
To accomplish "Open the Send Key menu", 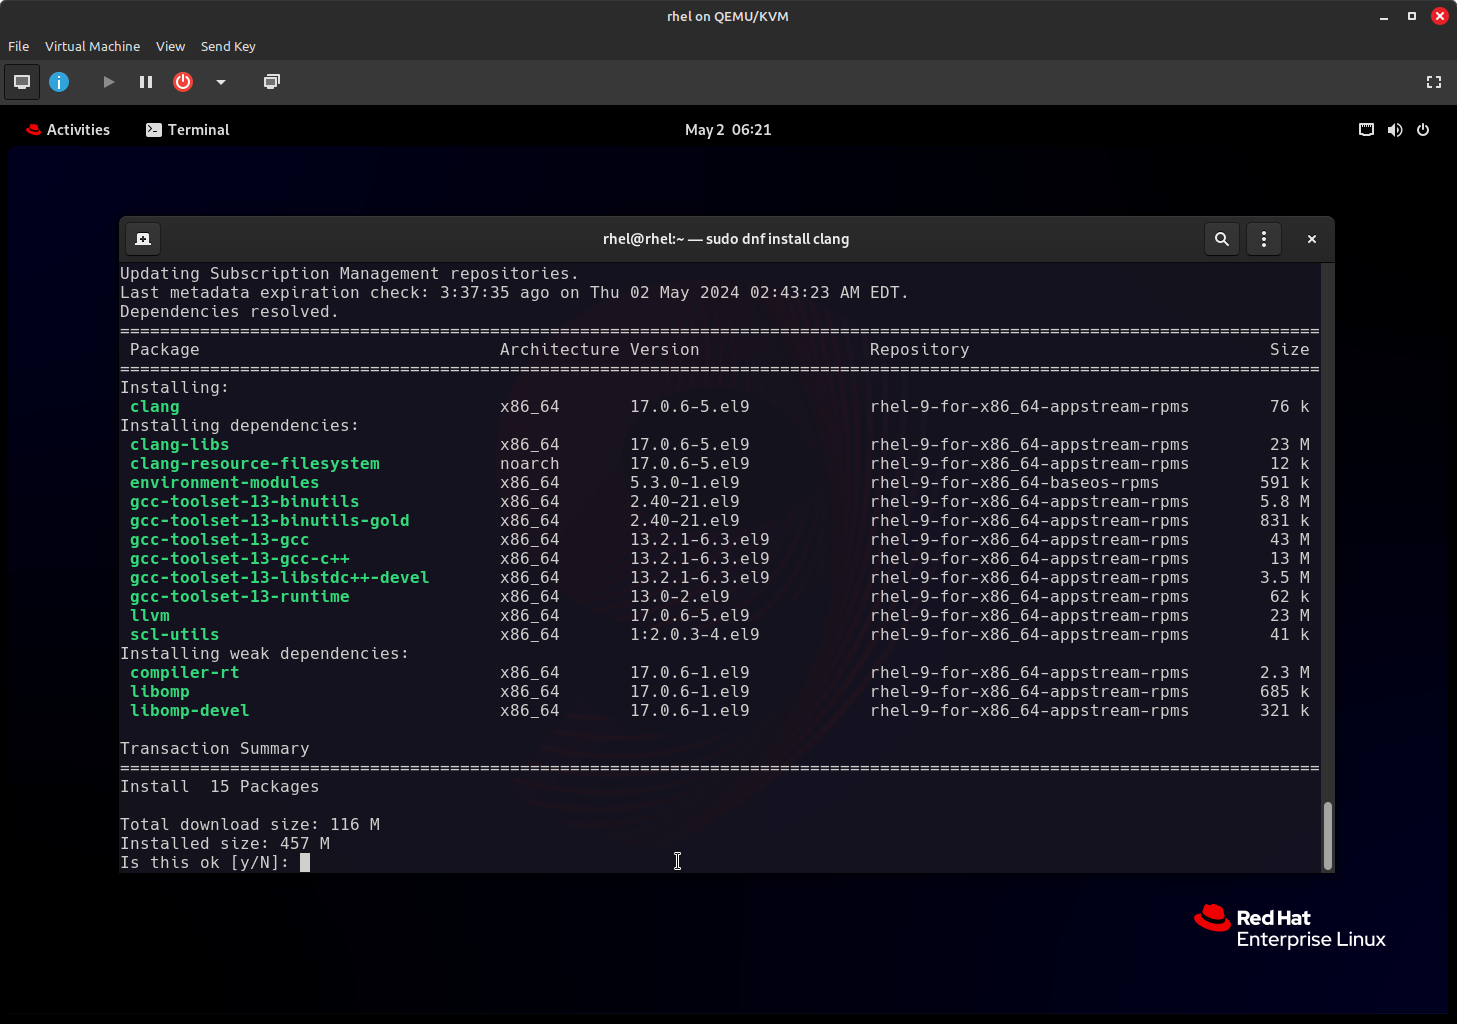I will tap(228, 46).
